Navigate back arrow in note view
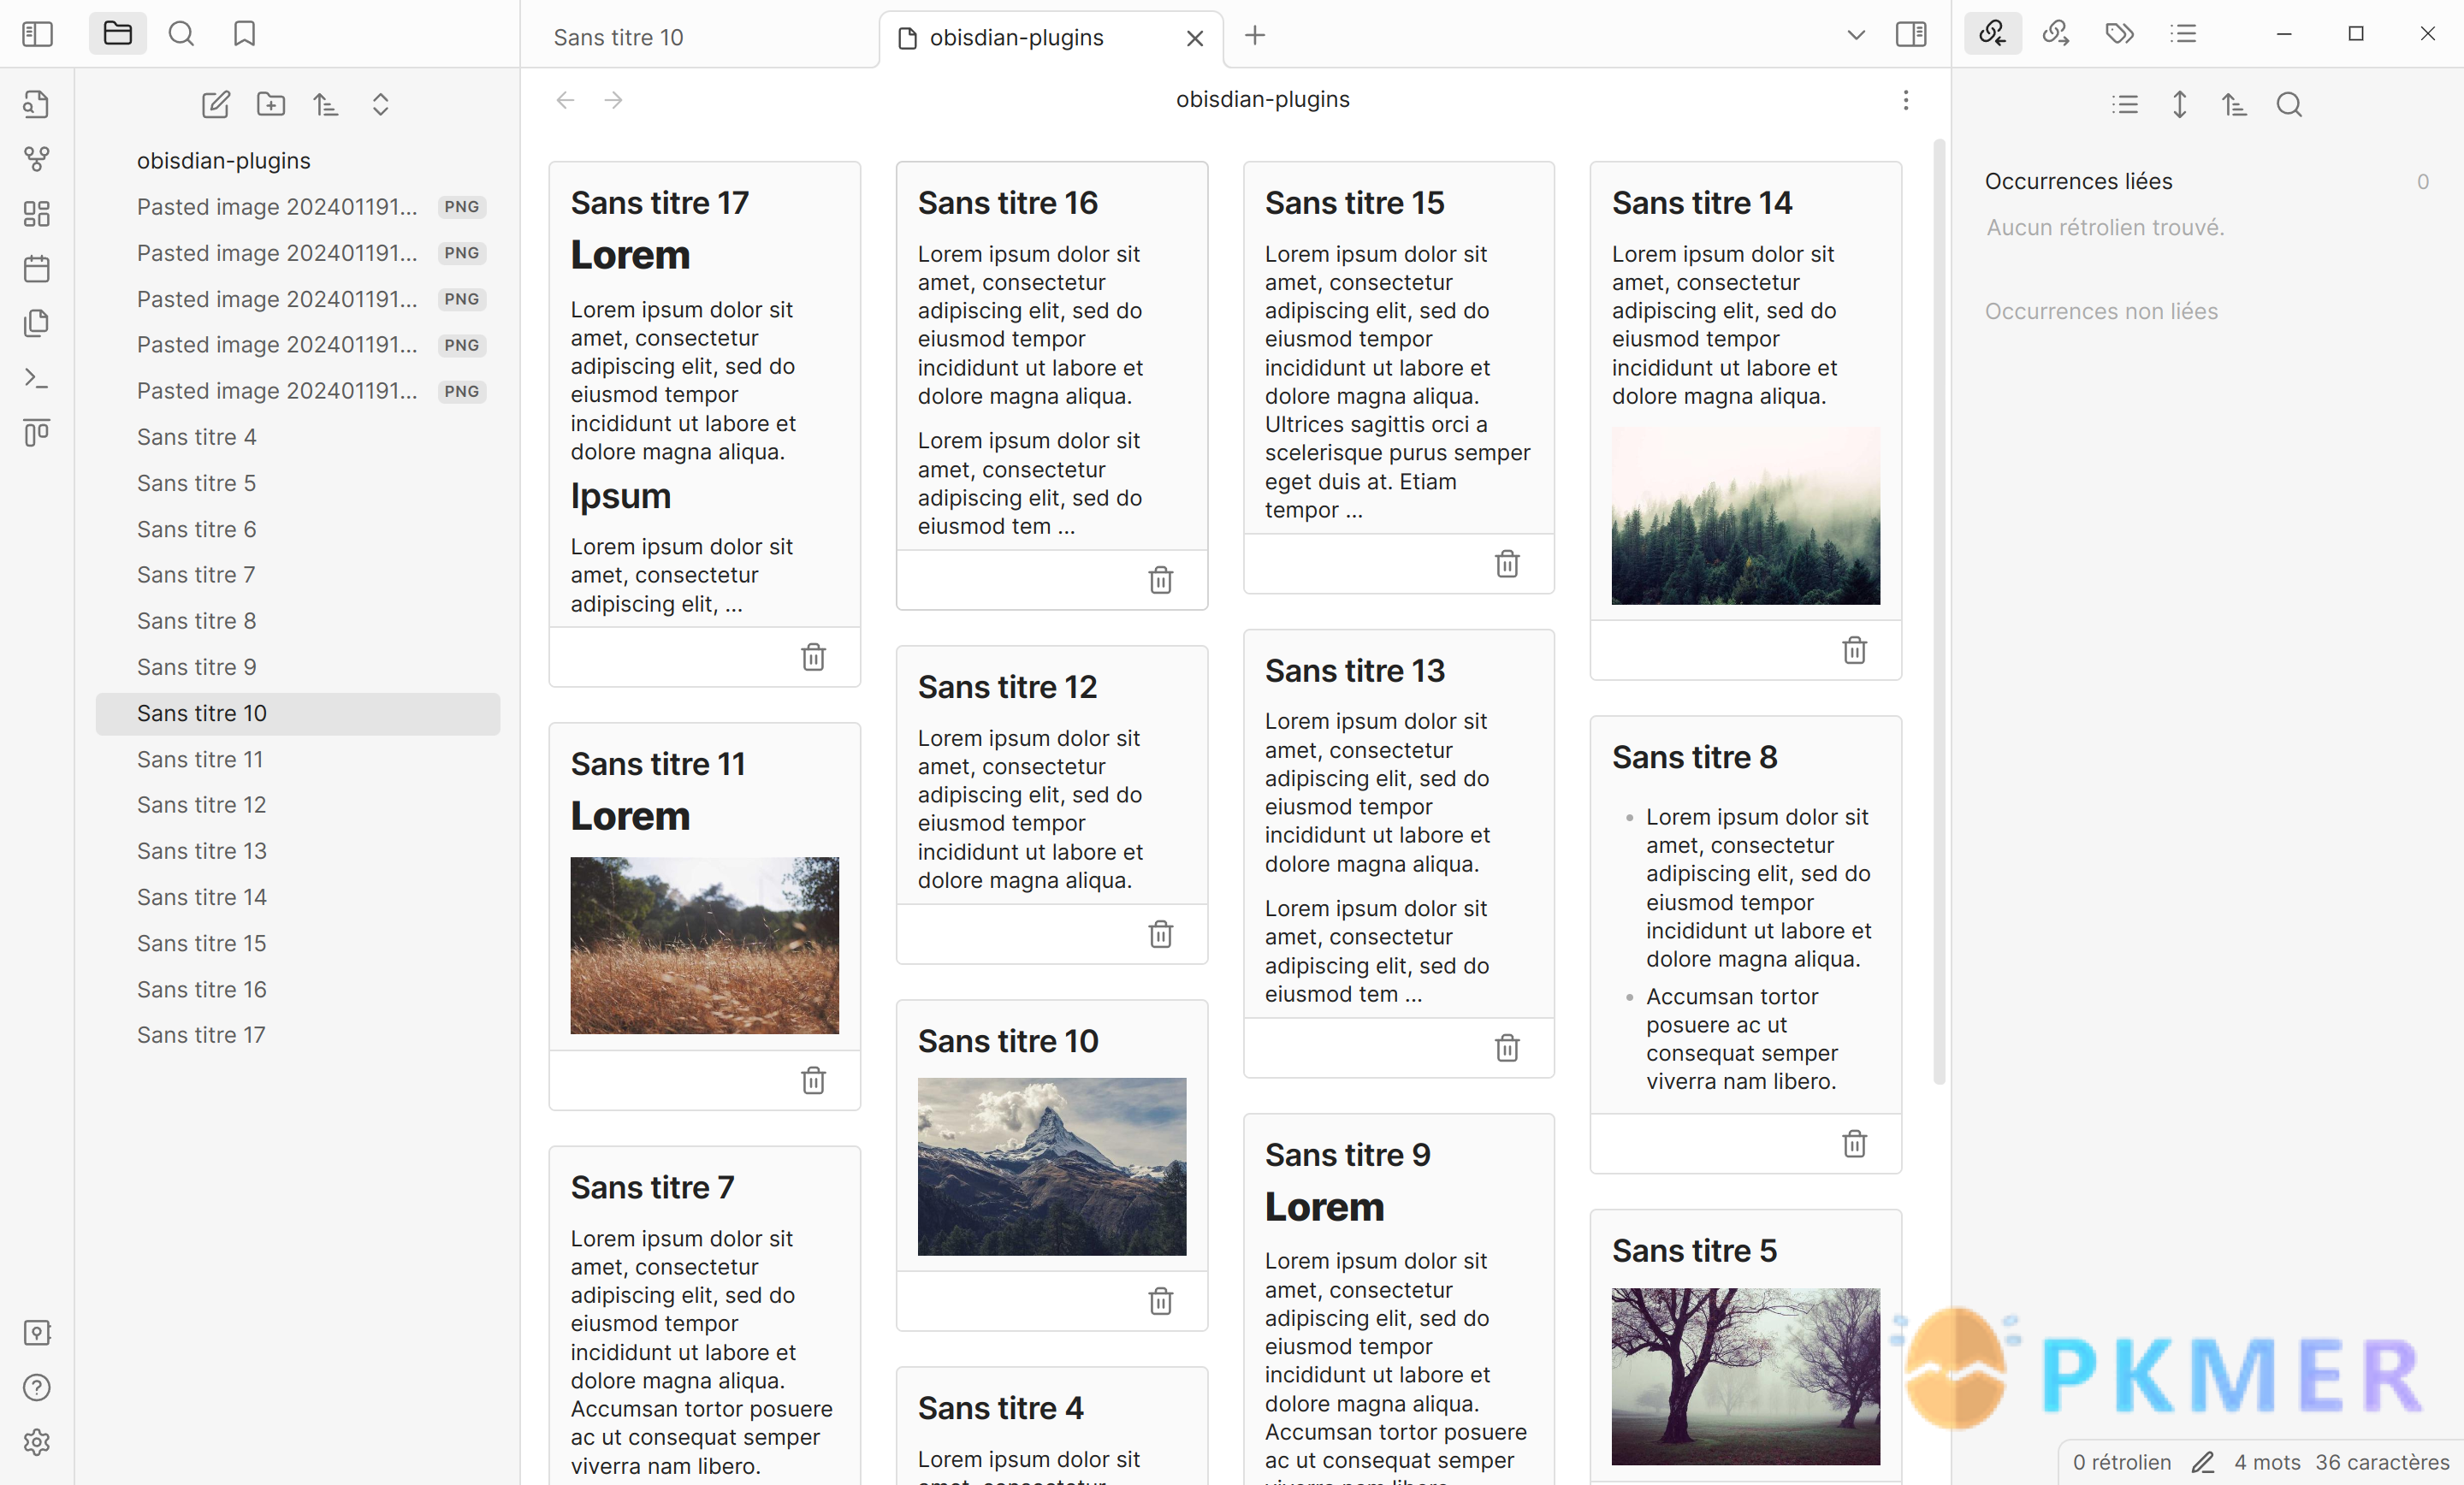 (x=566, y=100)
